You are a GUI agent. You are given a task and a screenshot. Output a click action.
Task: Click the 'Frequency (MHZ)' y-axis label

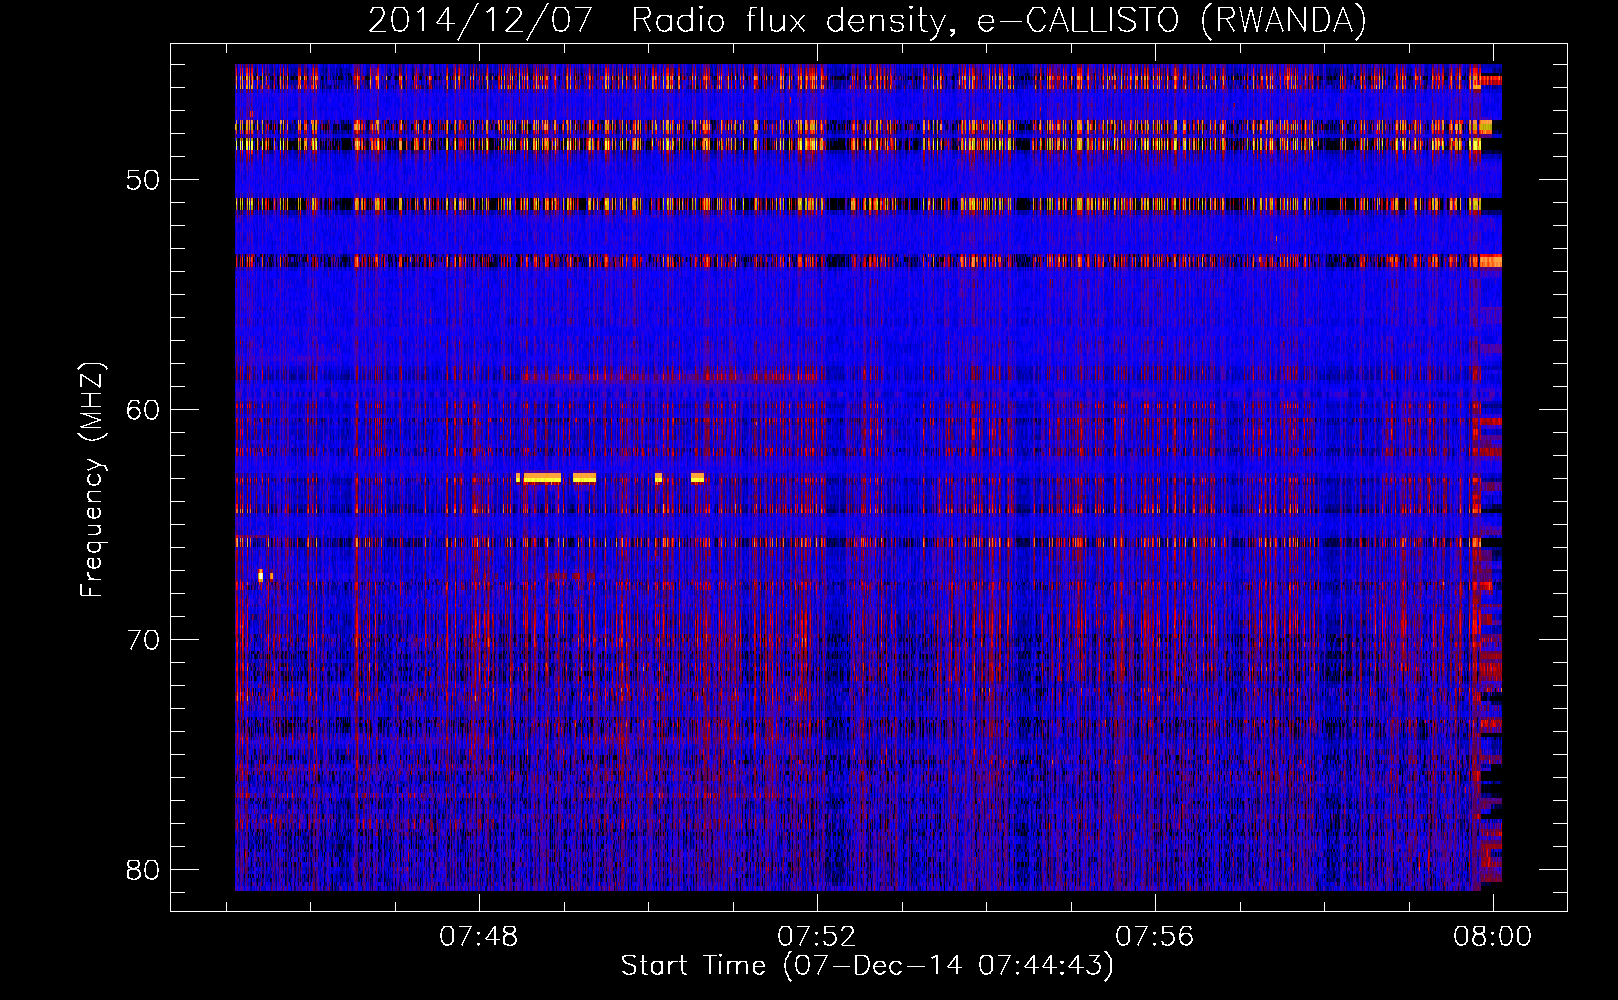[x=91, y=480]
